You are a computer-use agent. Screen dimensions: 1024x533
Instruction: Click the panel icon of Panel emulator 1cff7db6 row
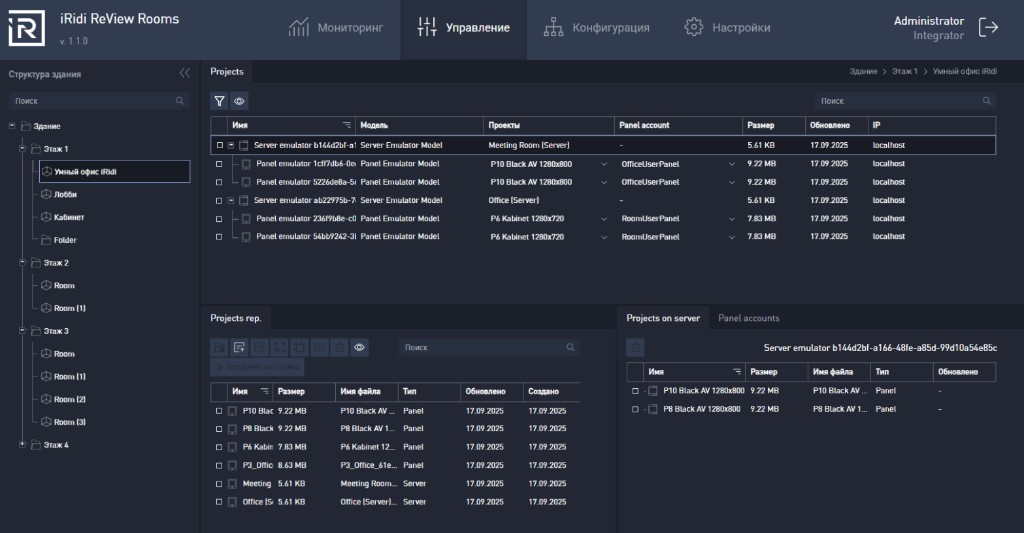tap(246, 164)
